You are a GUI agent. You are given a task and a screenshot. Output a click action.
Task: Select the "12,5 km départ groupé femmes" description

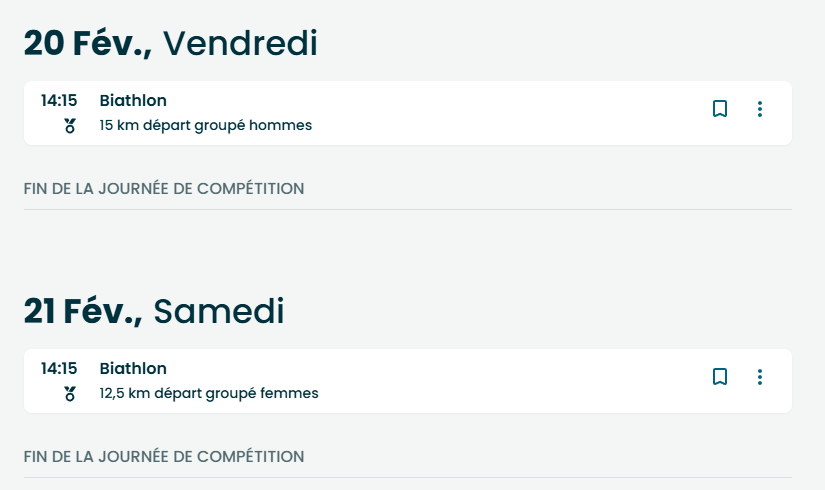click(x=209, y=394)
